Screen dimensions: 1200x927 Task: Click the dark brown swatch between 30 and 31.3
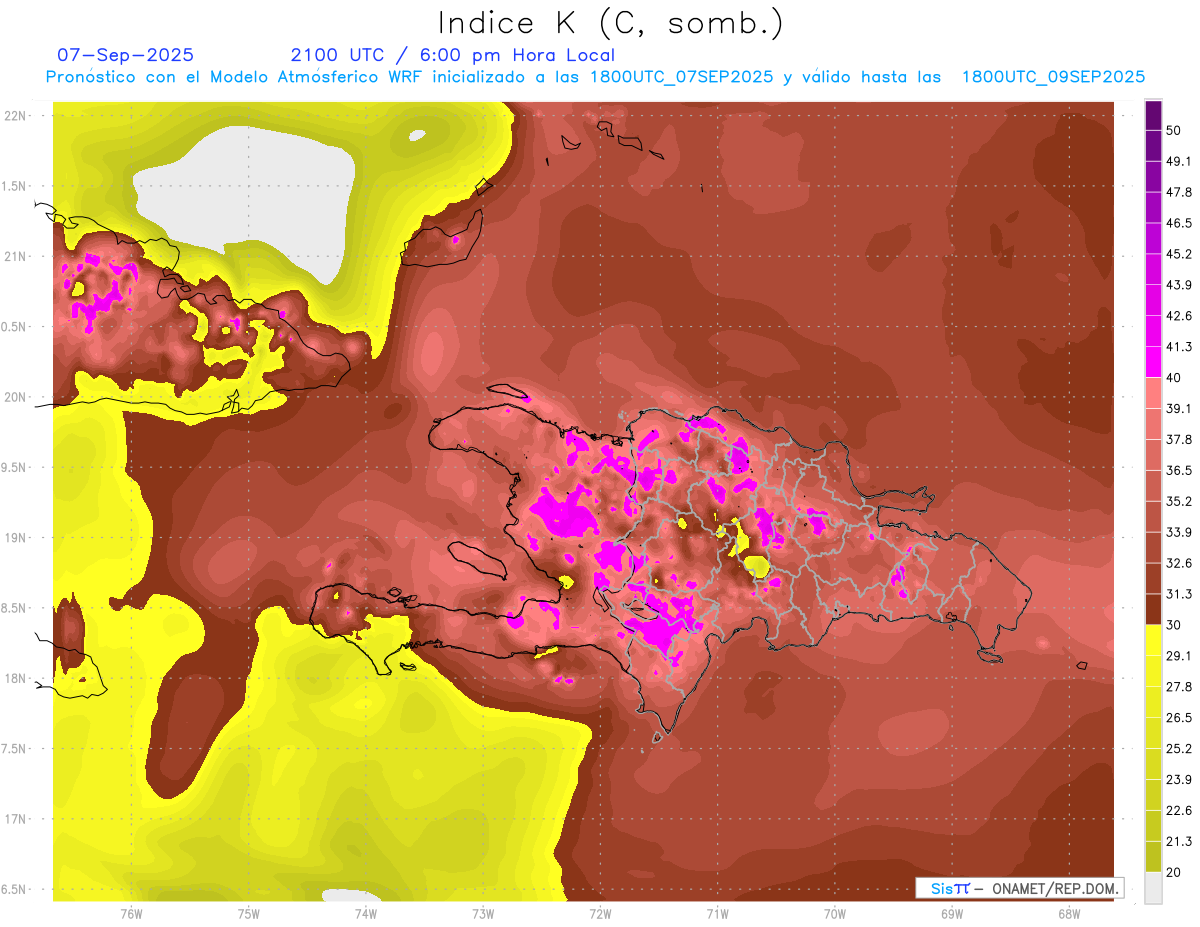pos(1153,609)
